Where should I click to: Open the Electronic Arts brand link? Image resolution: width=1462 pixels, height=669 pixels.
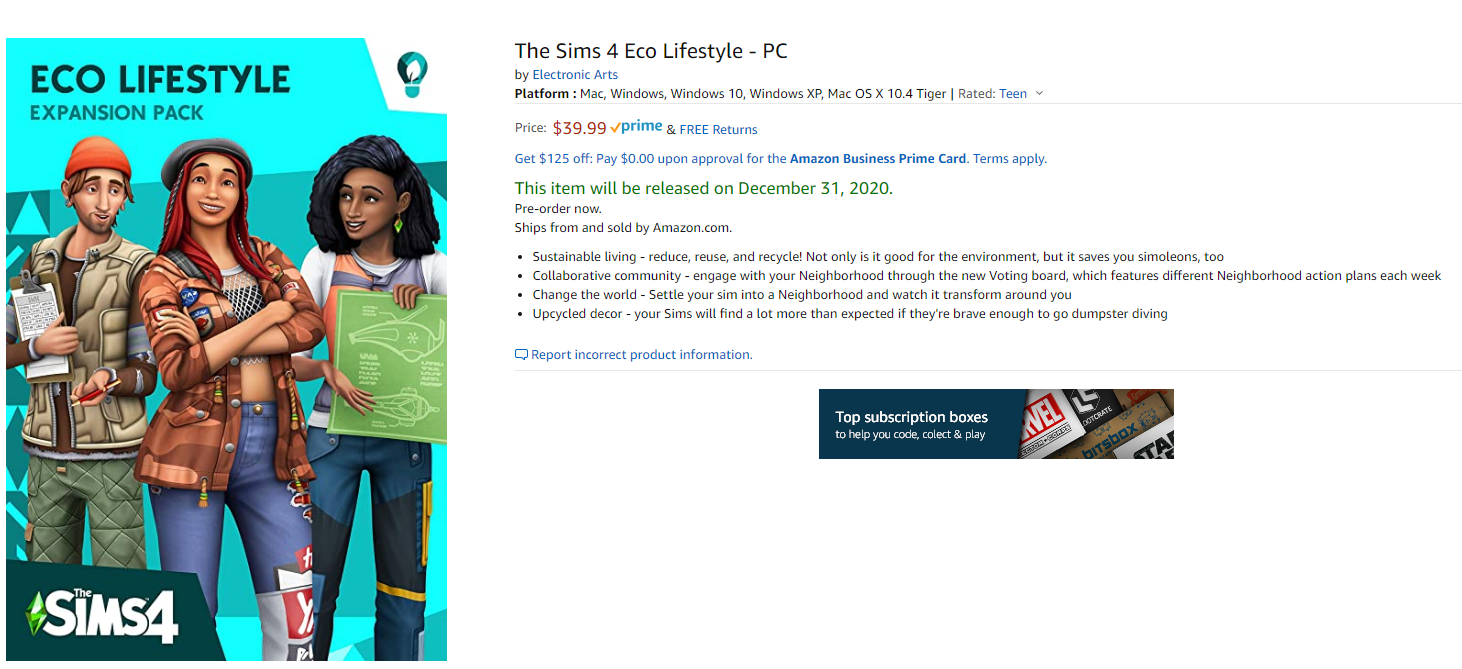(575, 75)
